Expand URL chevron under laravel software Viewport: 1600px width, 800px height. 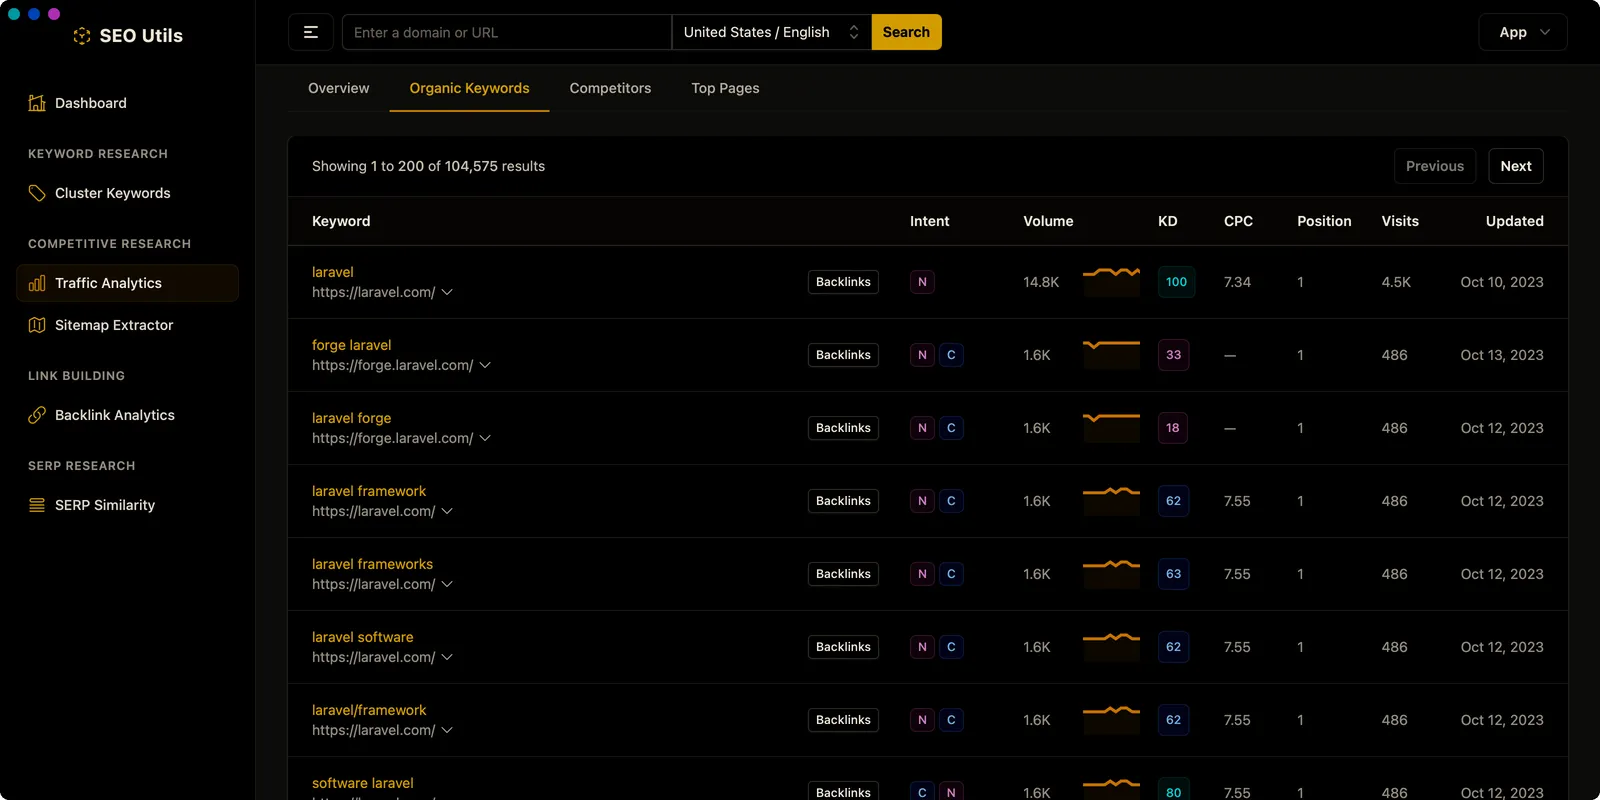tap(447, 657)
